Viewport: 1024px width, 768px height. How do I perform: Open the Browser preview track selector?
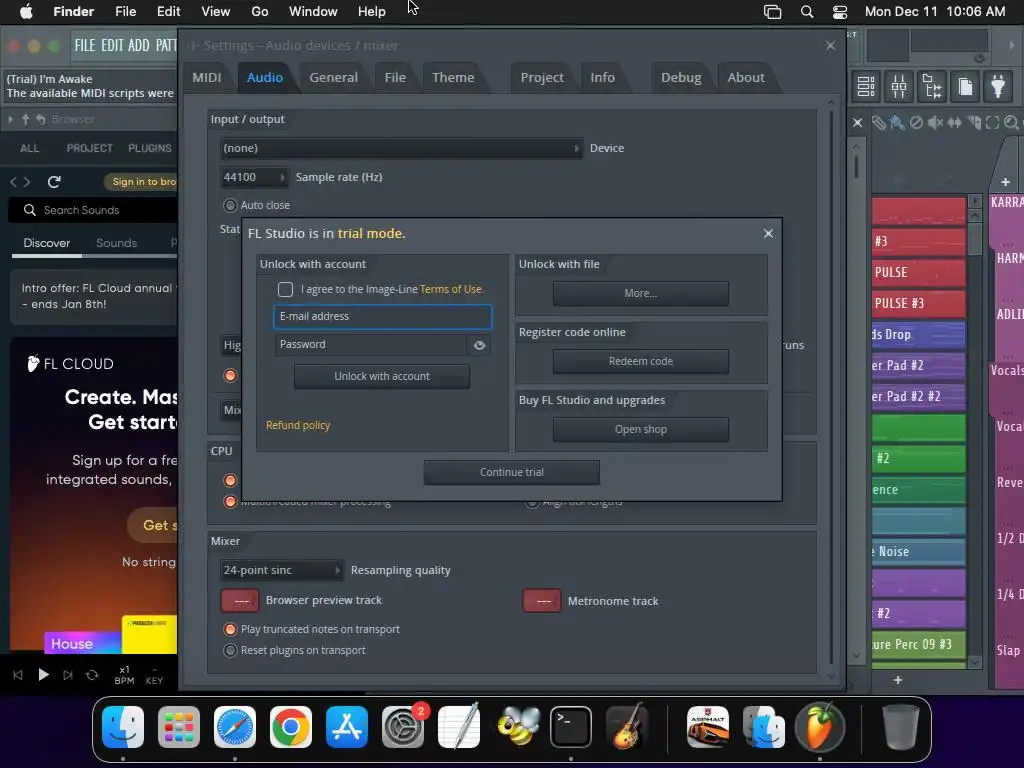240,600
